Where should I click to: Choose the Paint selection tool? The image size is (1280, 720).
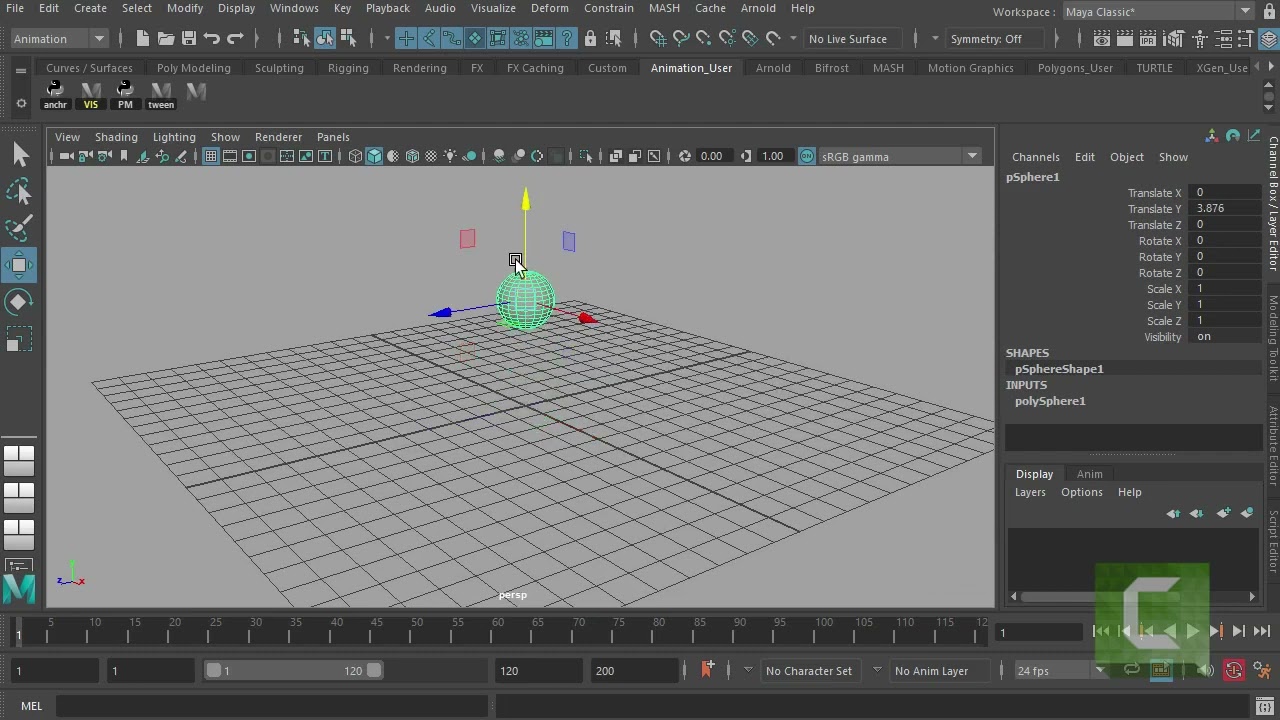(19, 228)
